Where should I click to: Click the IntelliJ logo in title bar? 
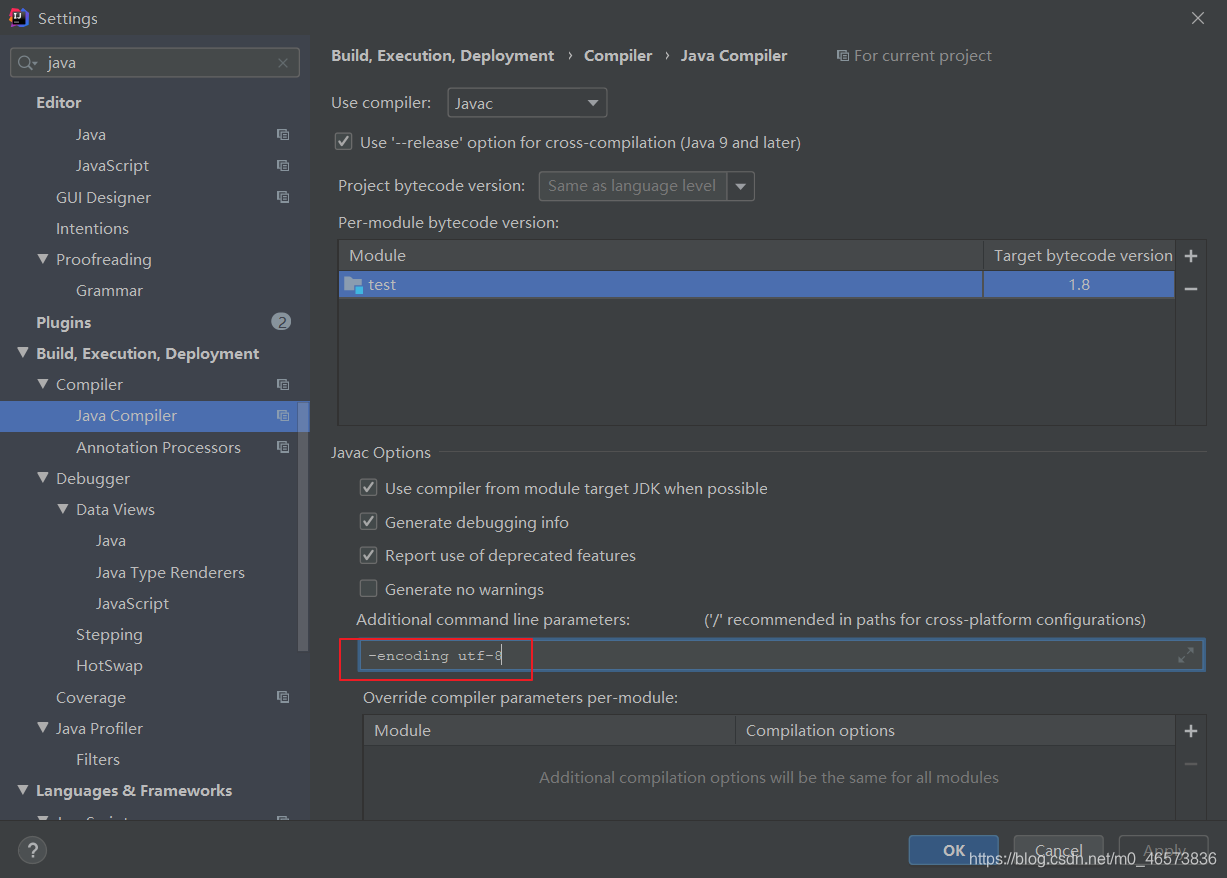(18, 17)
